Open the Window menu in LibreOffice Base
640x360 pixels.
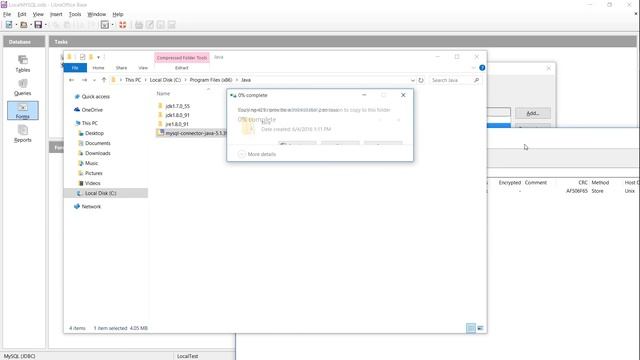coord(97,14)
